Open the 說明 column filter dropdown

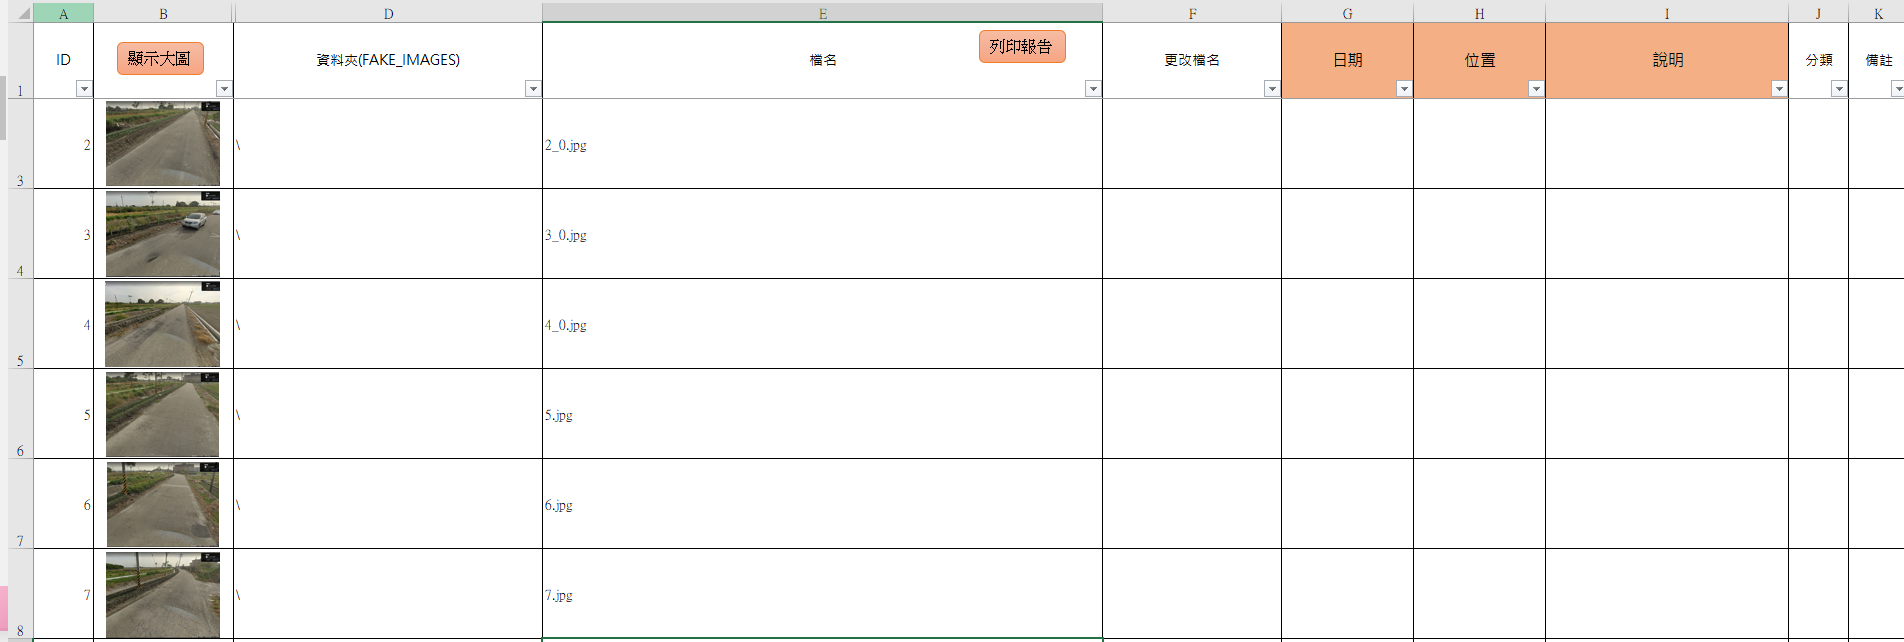(x=1779, y=89)
